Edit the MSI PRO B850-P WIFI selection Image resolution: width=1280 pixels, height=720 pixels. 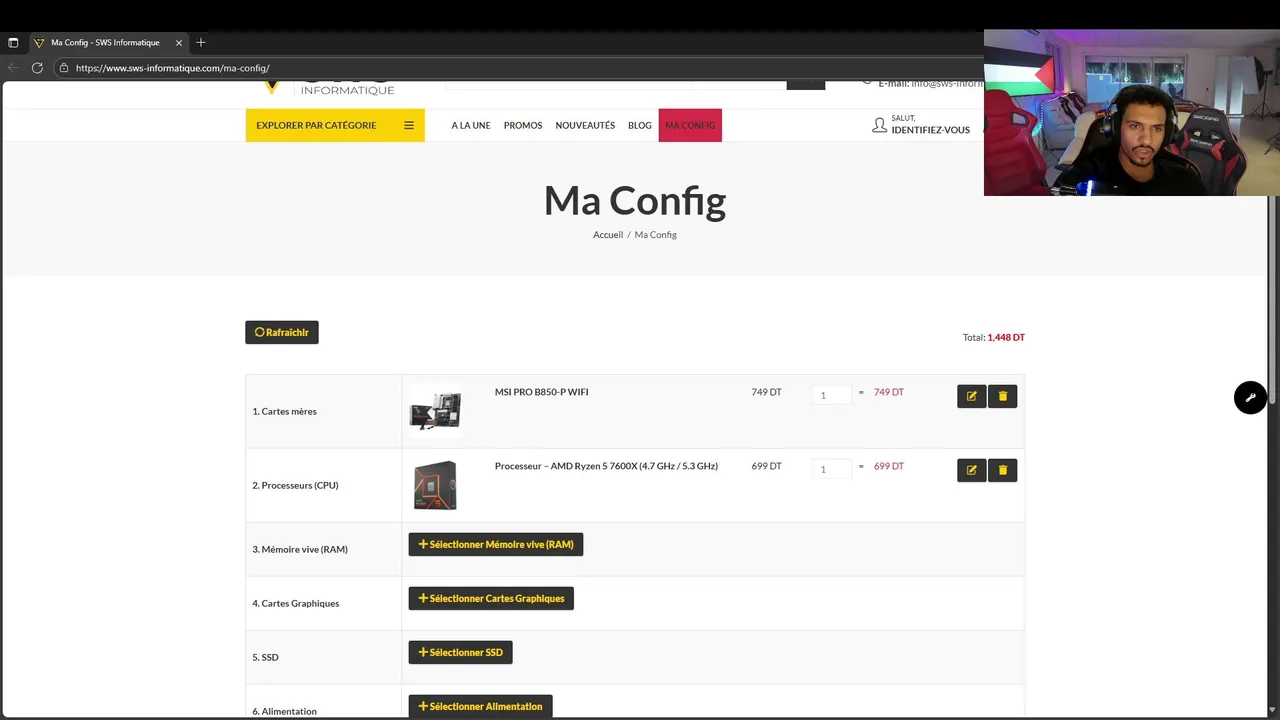[971, 396]
